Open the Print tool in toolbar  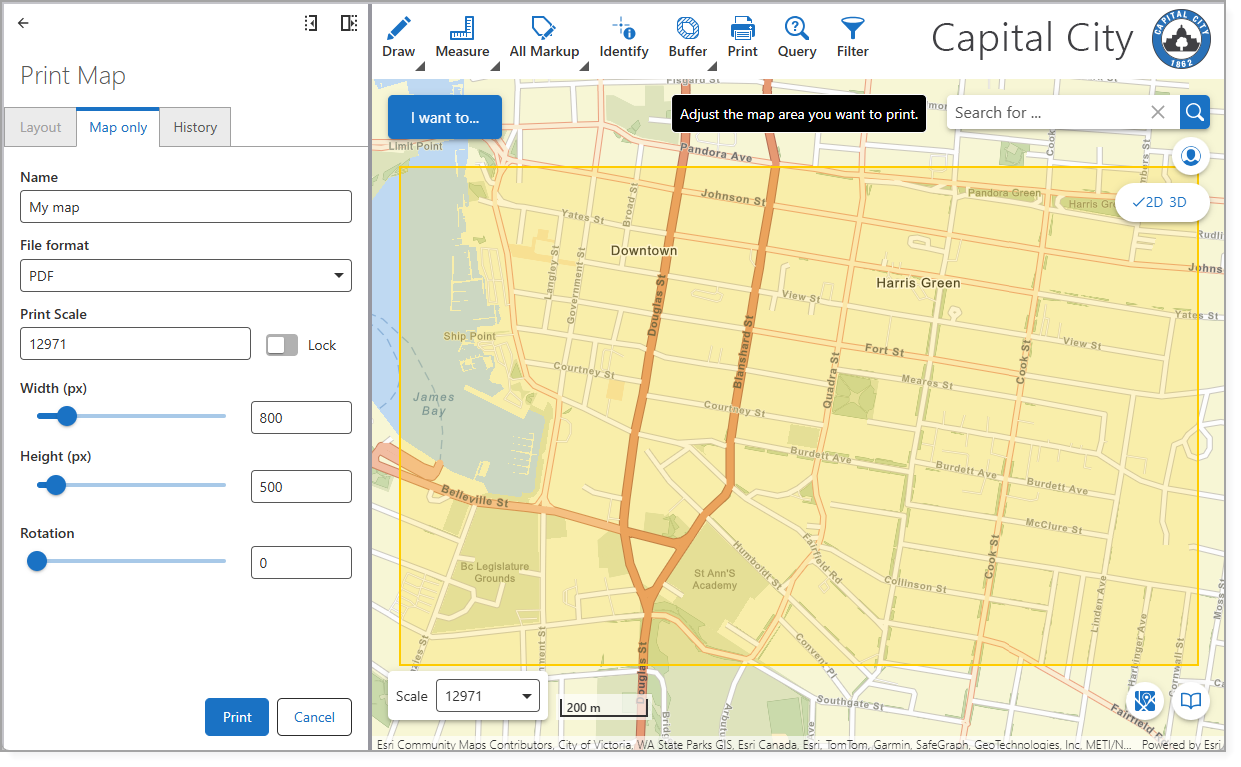click(x=742, y=37)
